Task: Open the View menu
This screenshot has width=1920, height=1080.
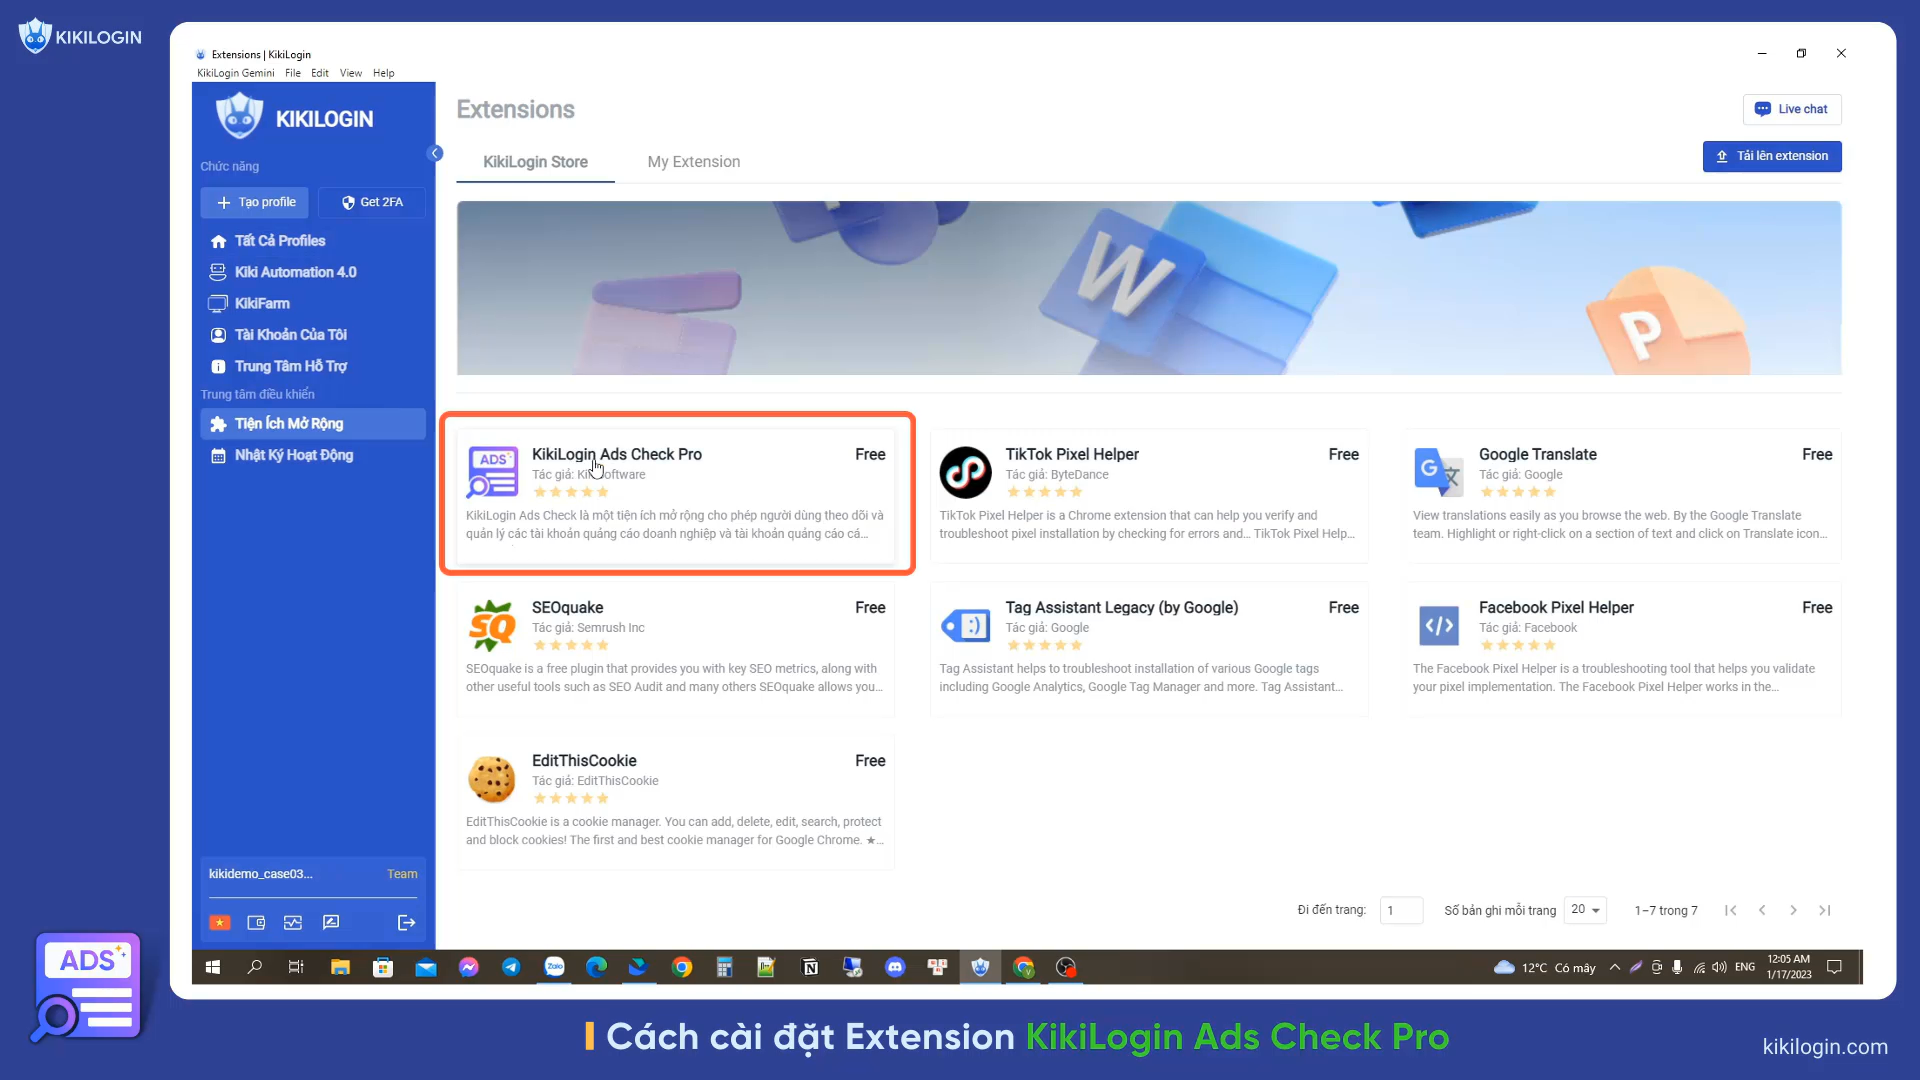Action: point(350,73)
